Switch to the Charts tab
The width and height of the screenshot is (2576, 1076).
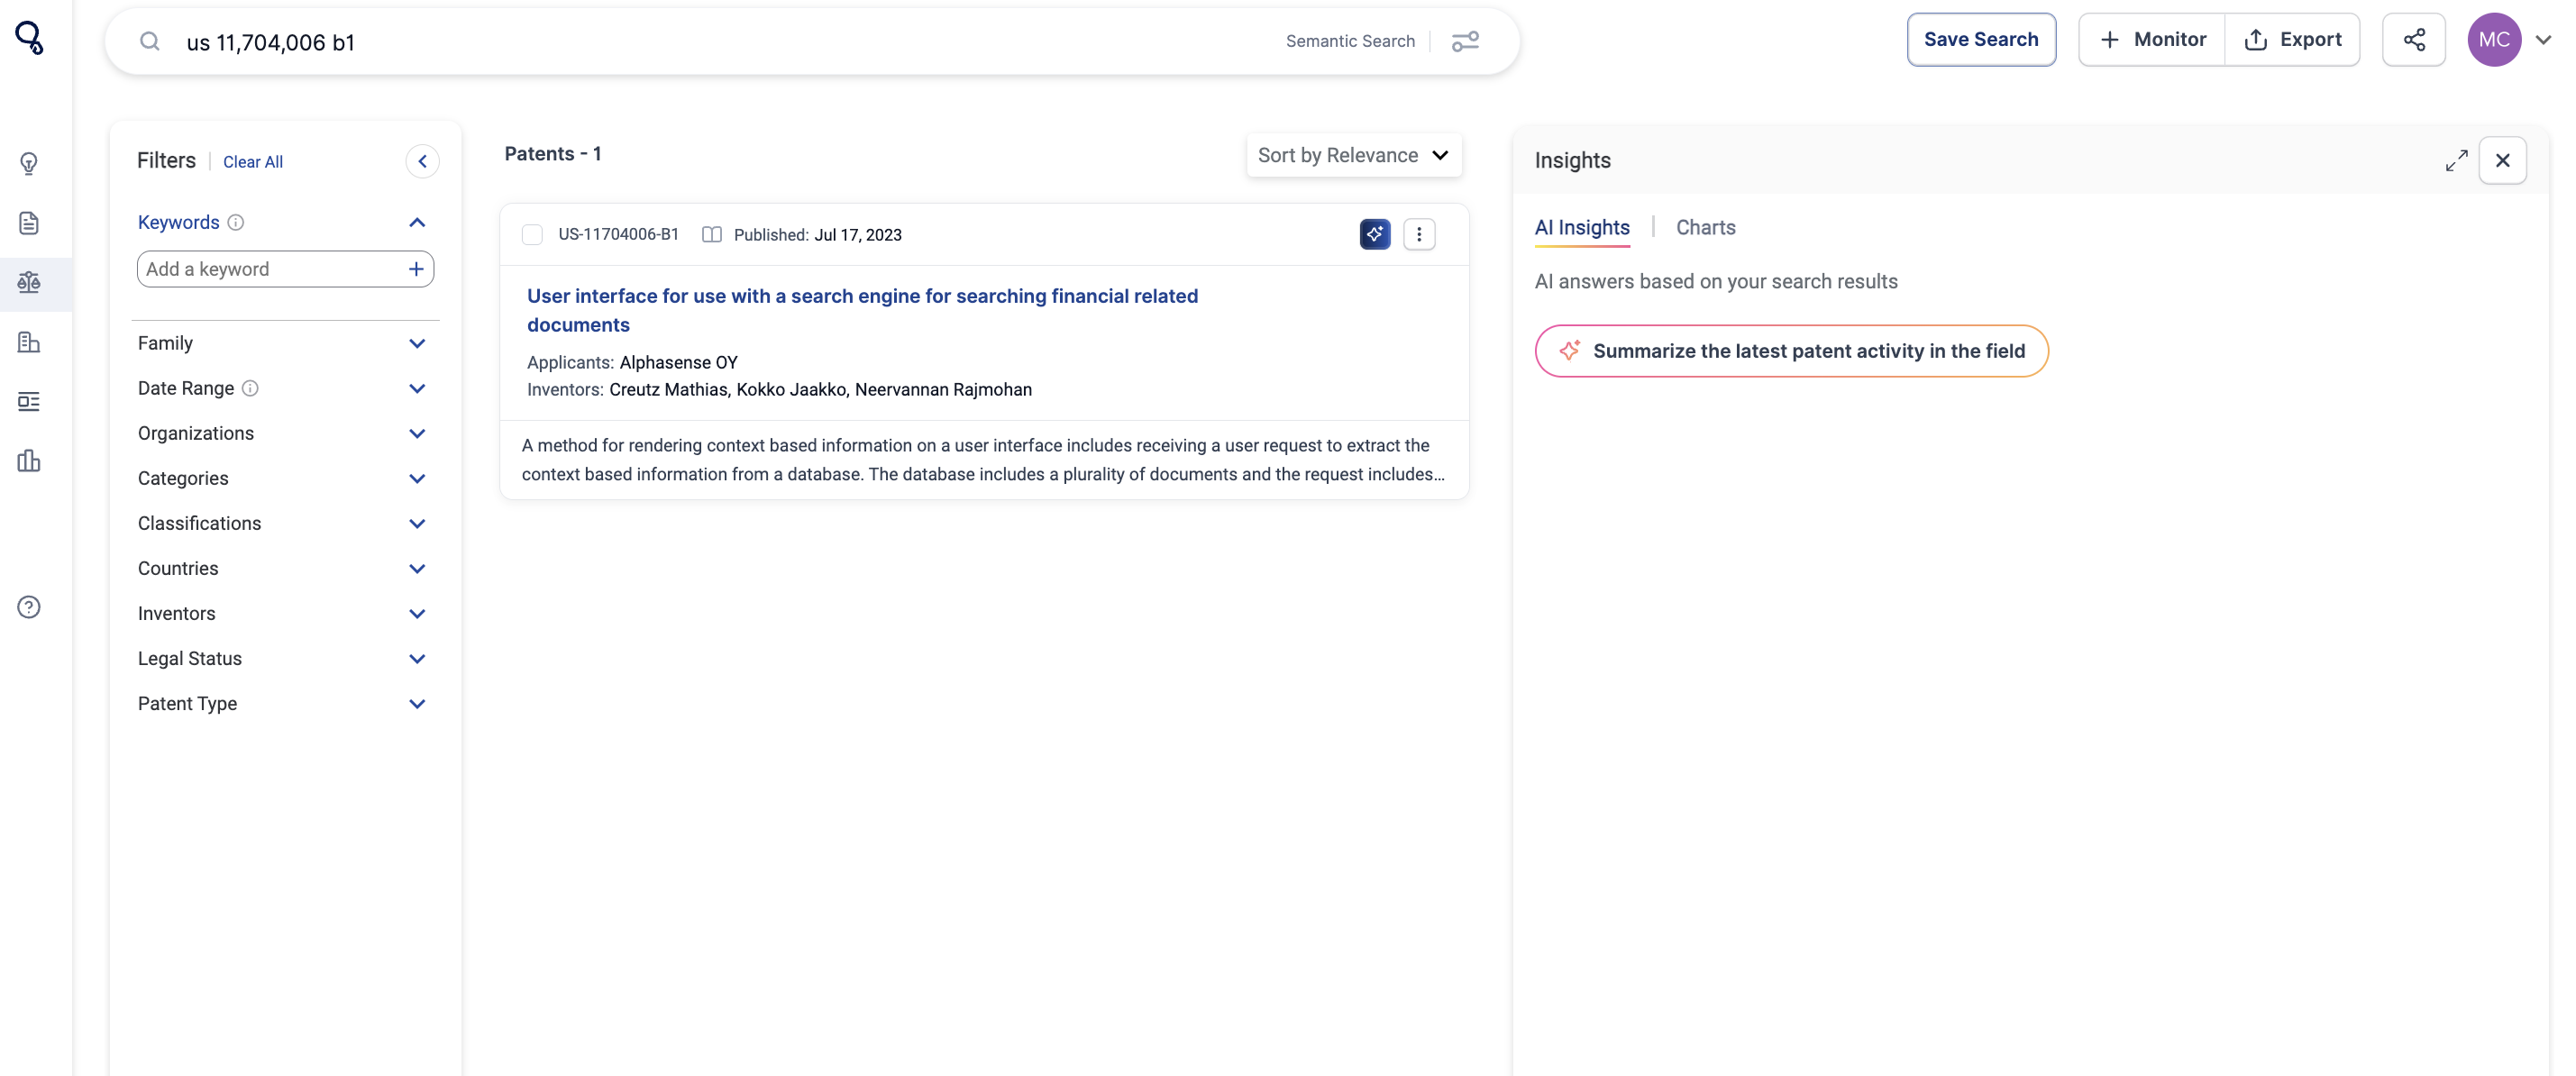[1705, 227]
